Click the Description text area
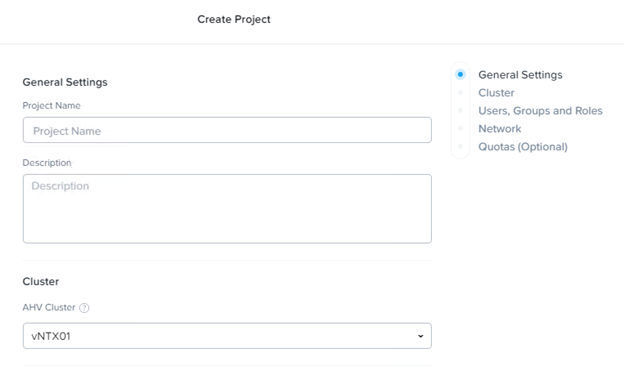The height and width of the screenshot is (366, 624). (227, 209)
